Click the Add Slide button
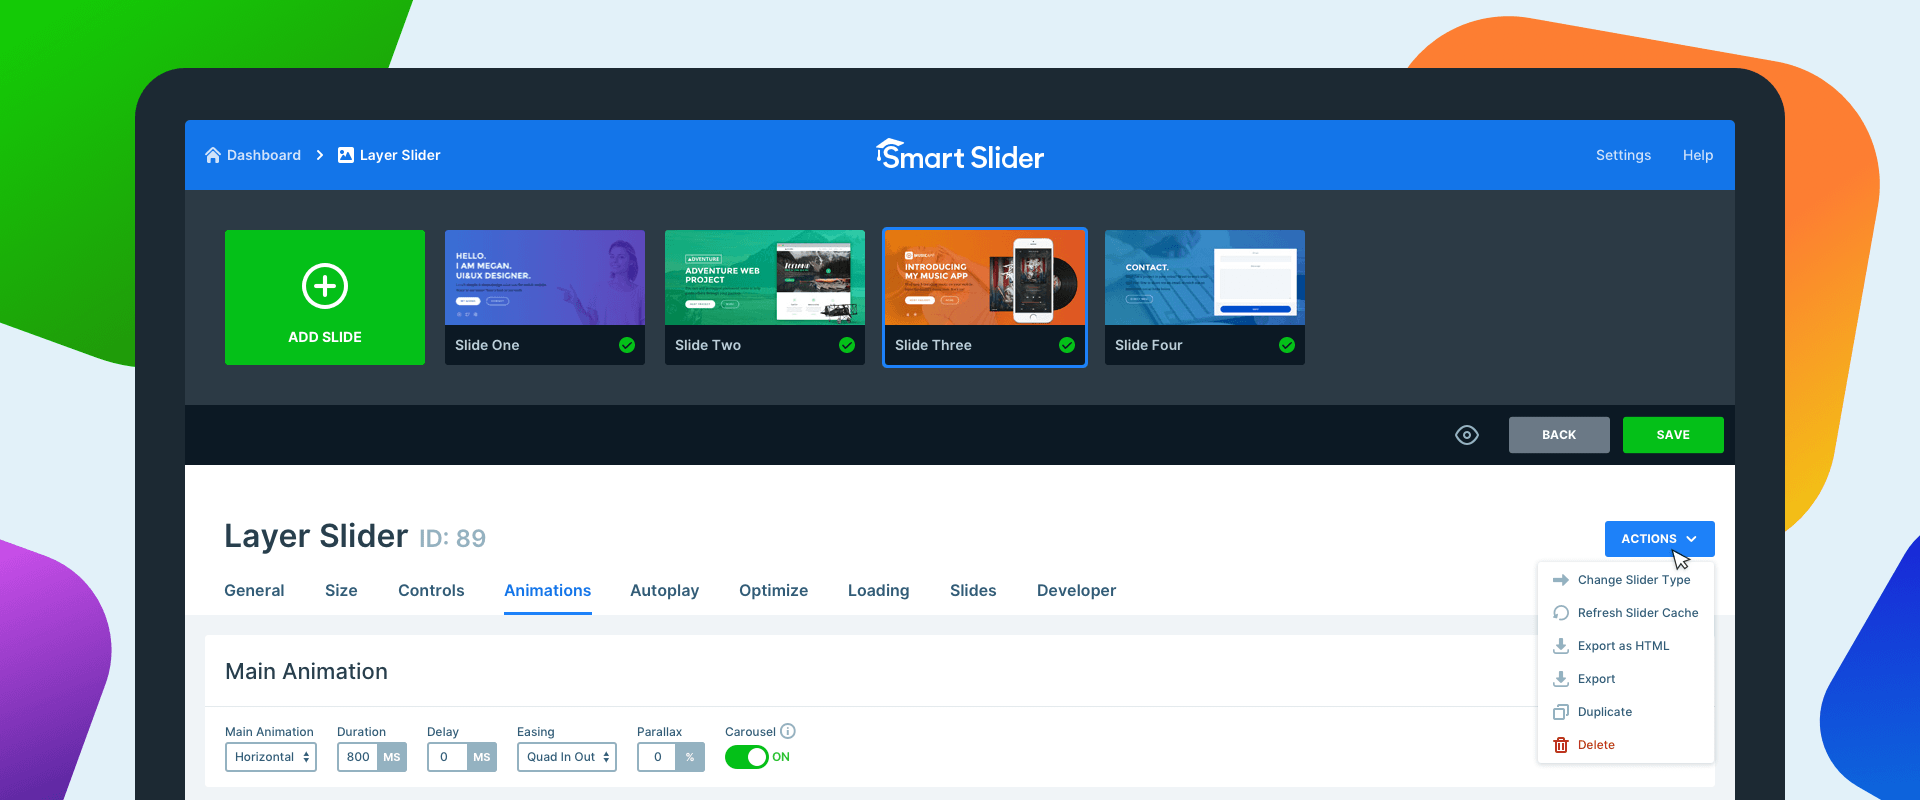The height and width of the screenshot is (800, 1920). click(x=325, y=297)
